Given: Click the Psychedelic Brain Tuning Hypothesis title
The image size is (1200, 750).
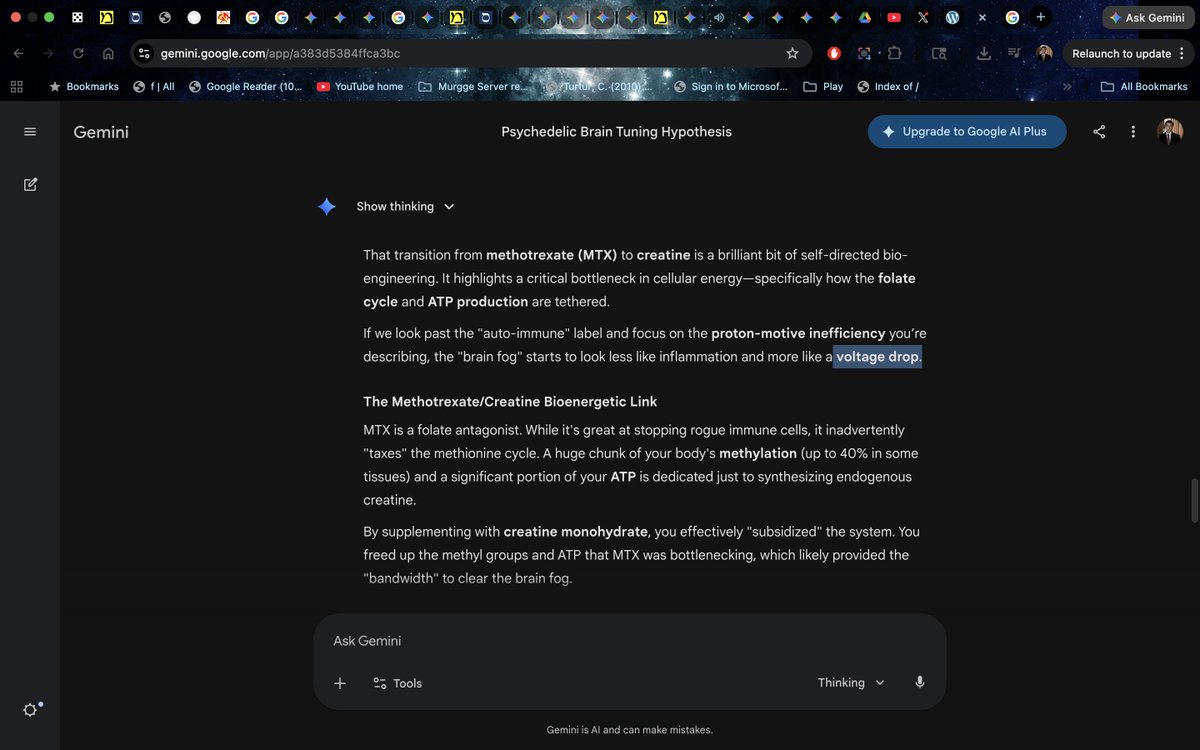Looking at the screenshot, I should pyautogui.click(x=616, y=131).
